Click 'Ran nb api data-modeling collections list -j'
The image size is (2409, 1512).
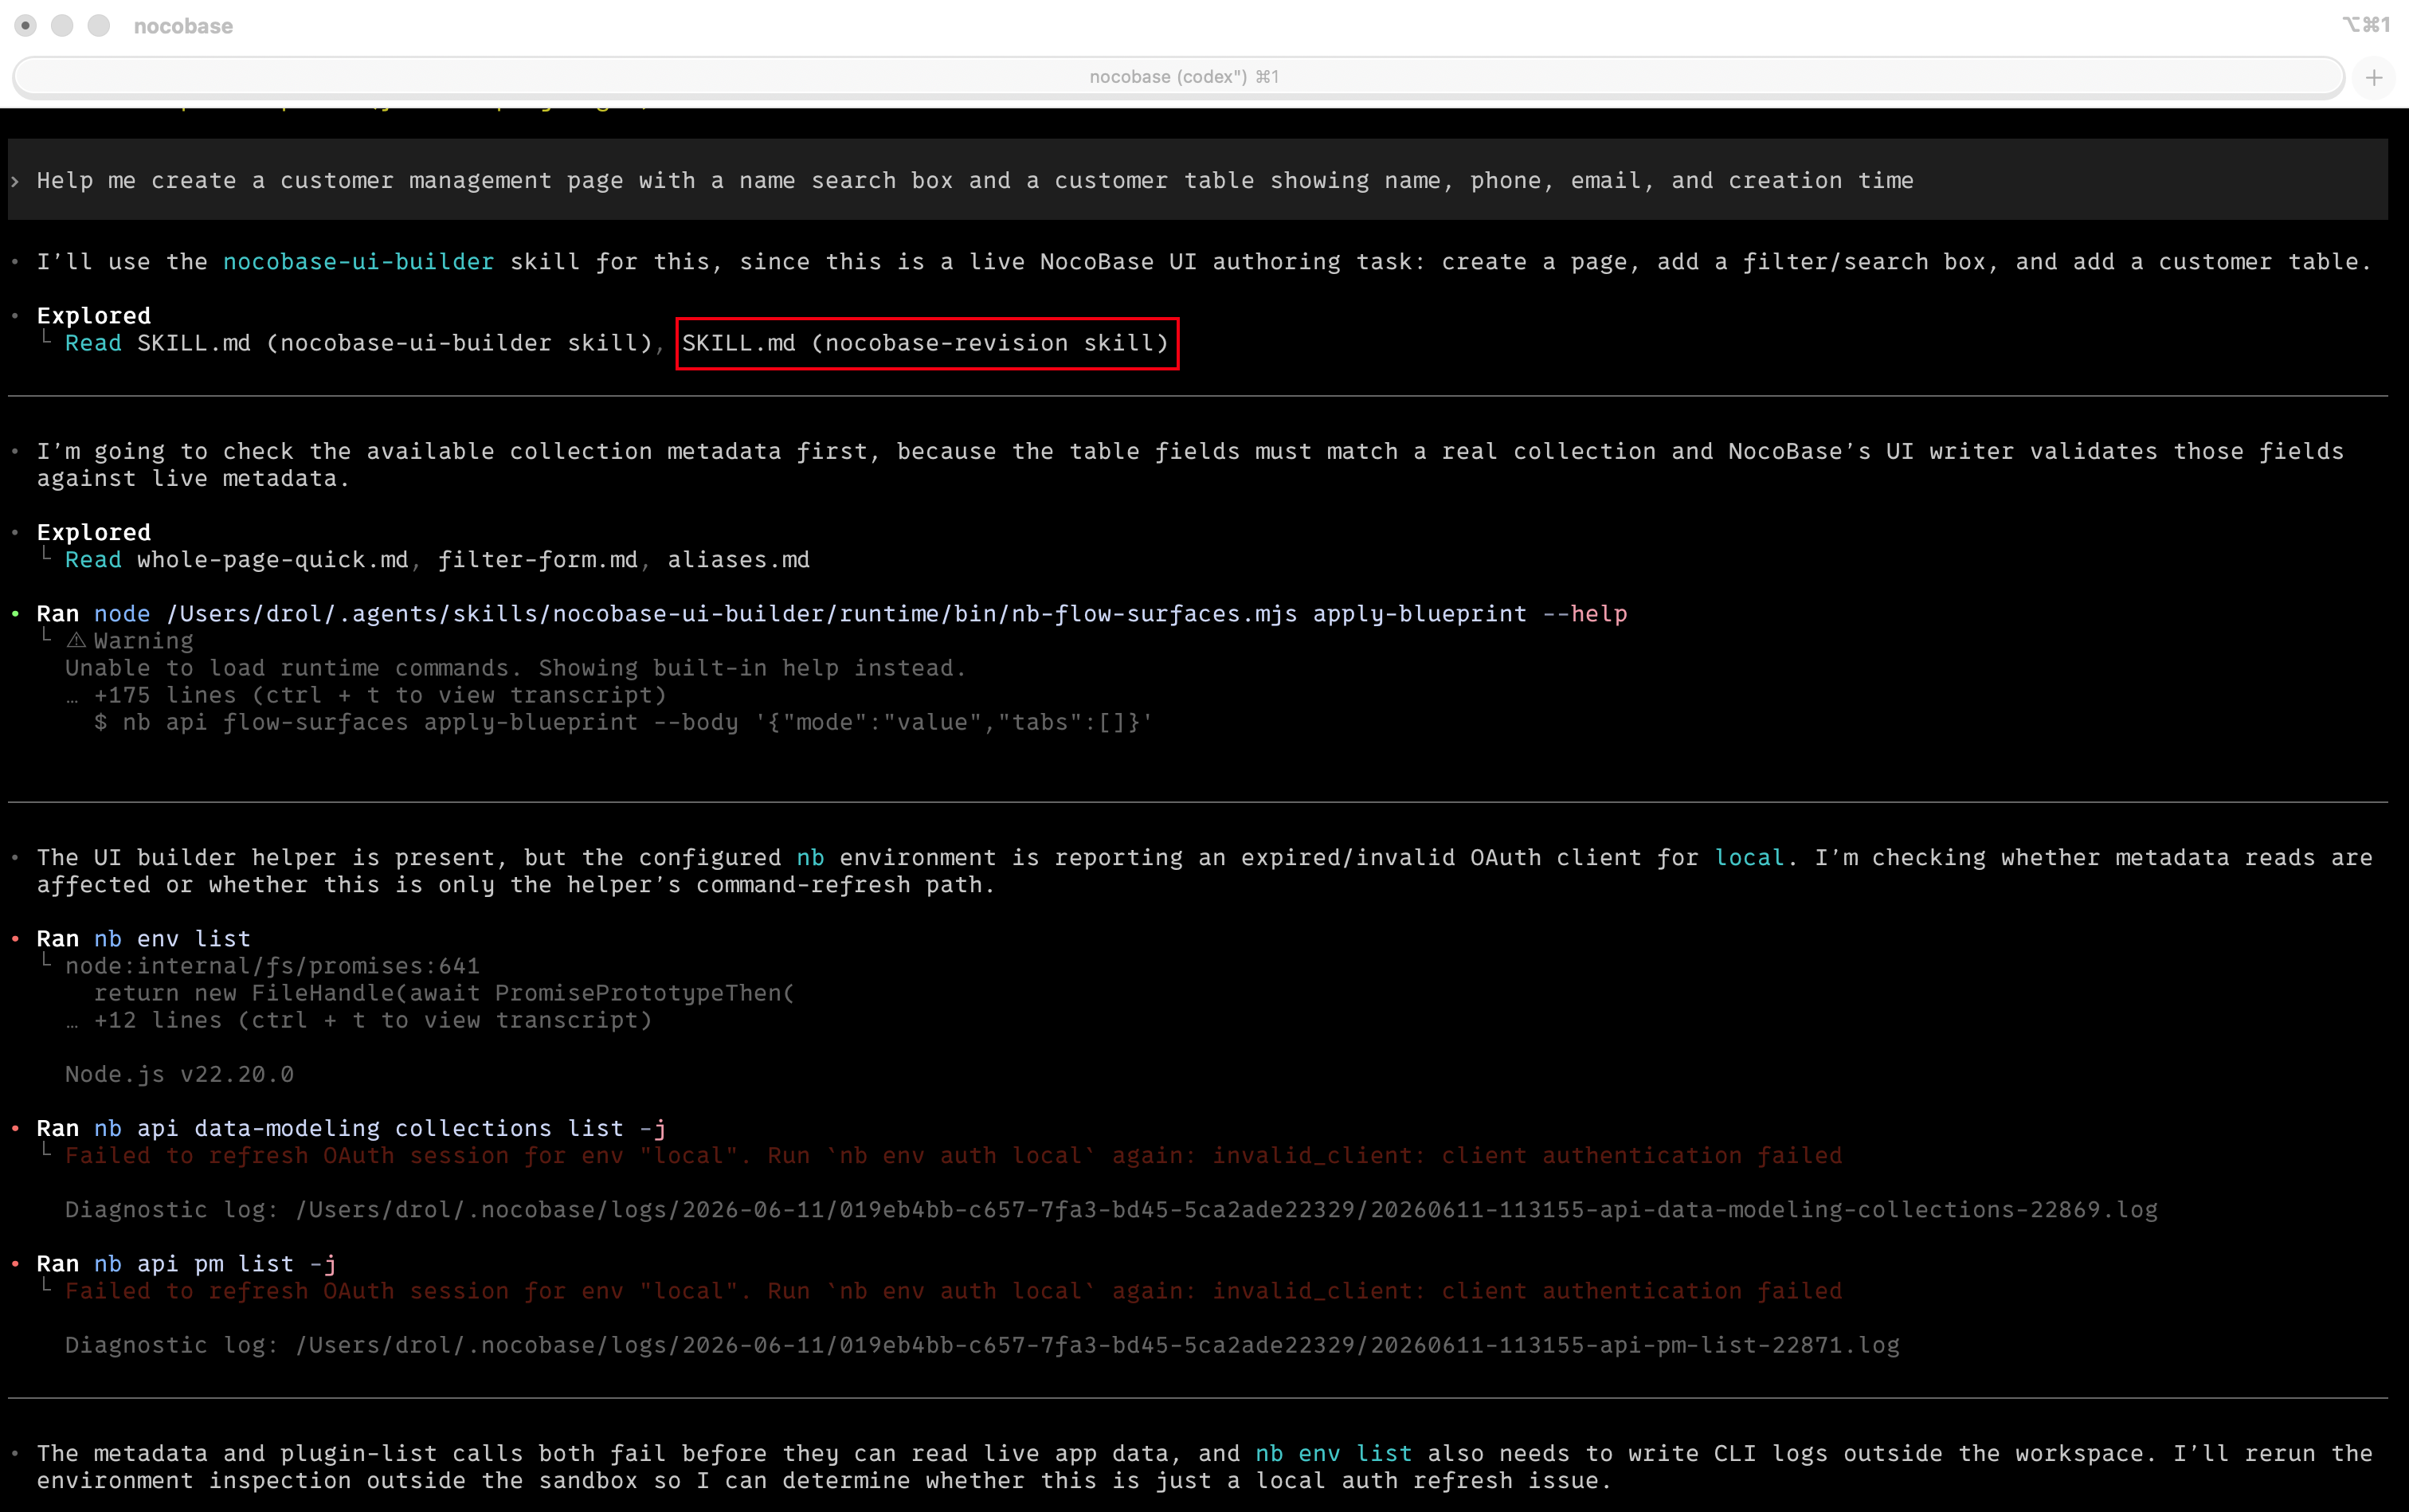[x=351, y=1128]
